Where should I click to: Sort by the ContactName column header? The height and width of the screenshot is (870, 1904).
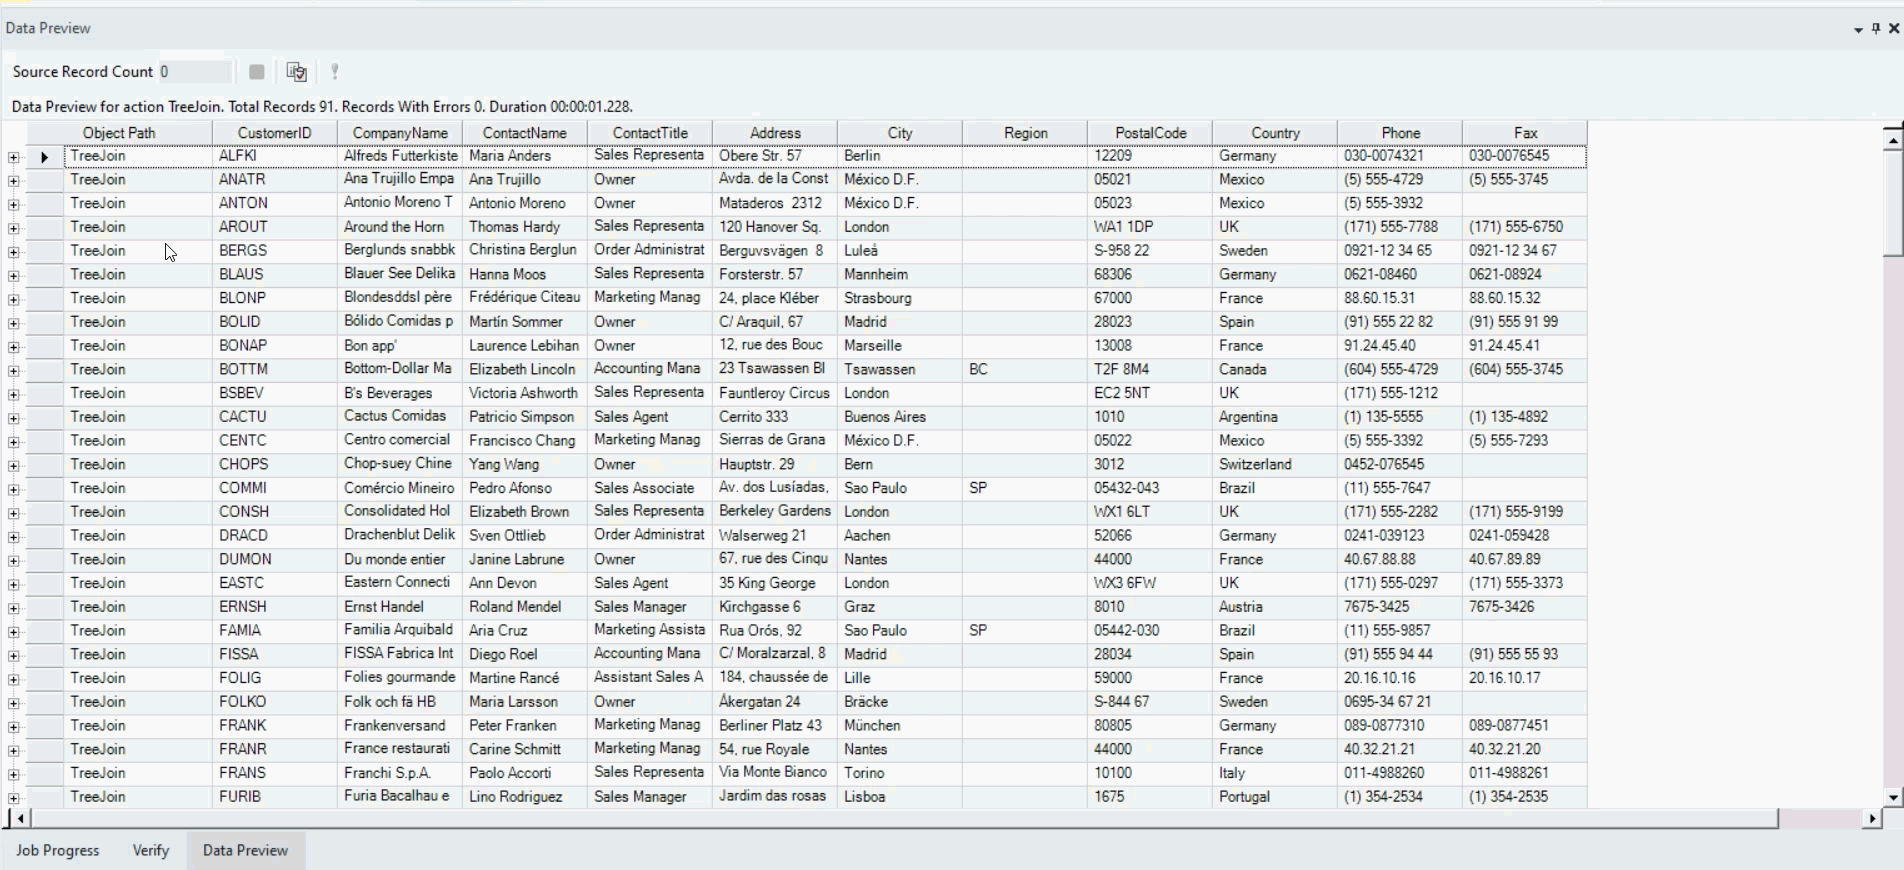pyautogui.click(x=525, y=133)
